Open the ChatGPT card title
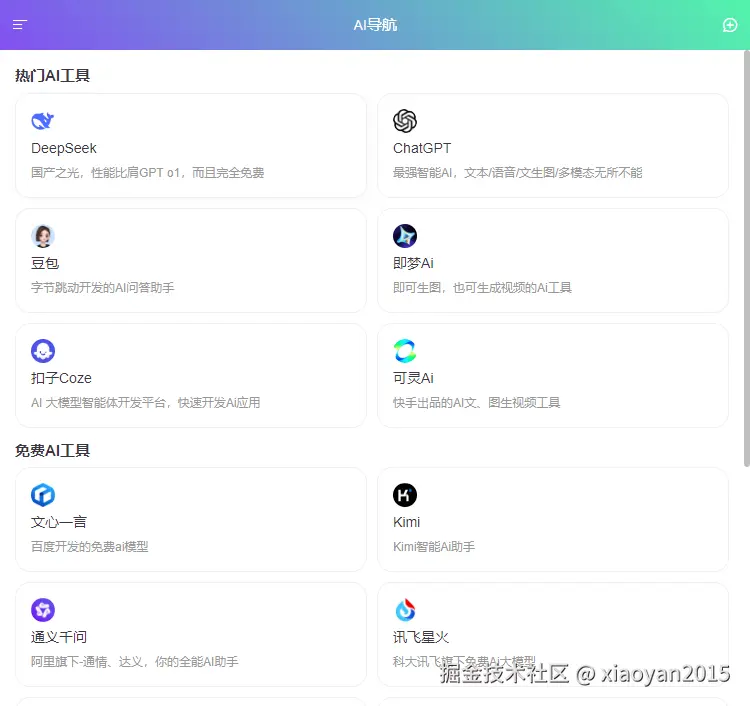The width and height of the screenshot is (750, 706). coord(422,148)
